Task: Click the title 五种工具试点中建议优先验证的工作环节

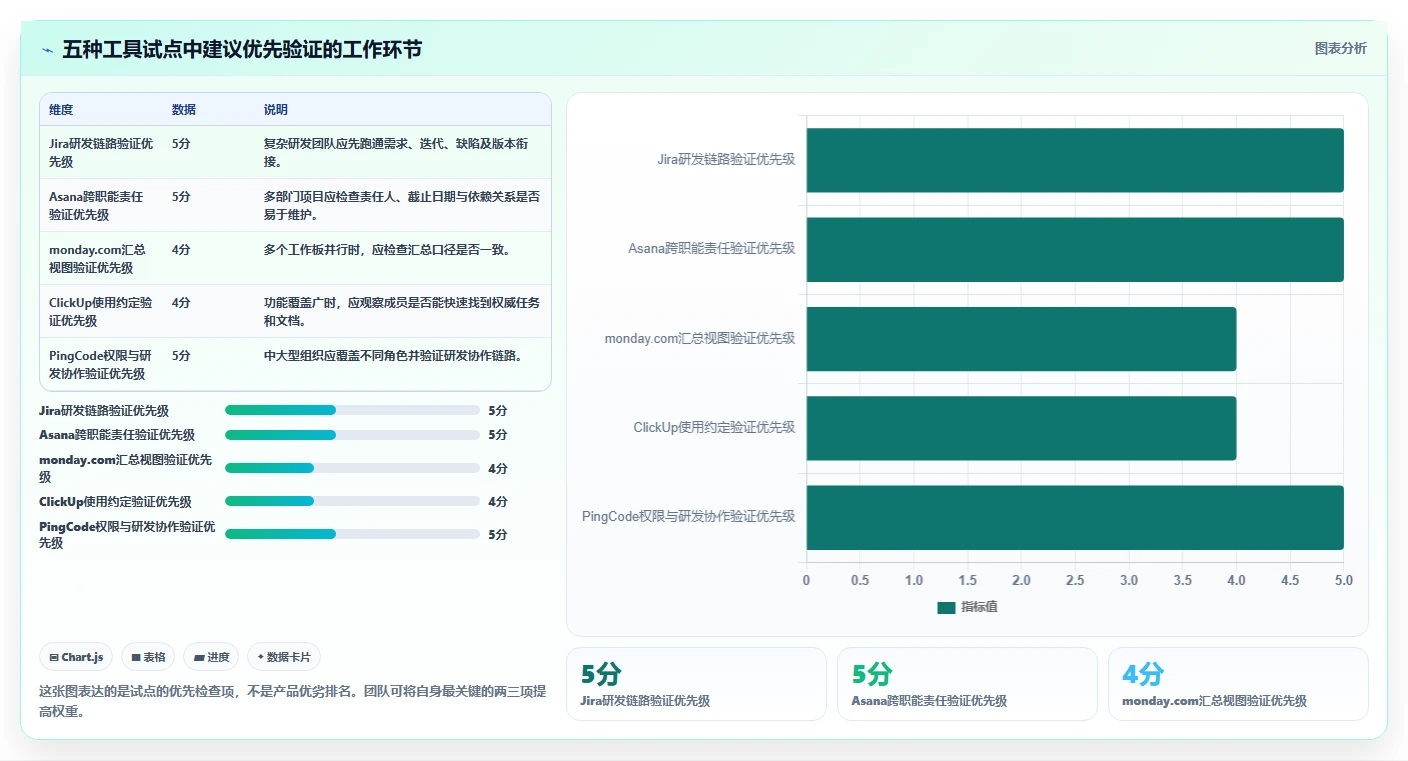Action: (242, 50)
